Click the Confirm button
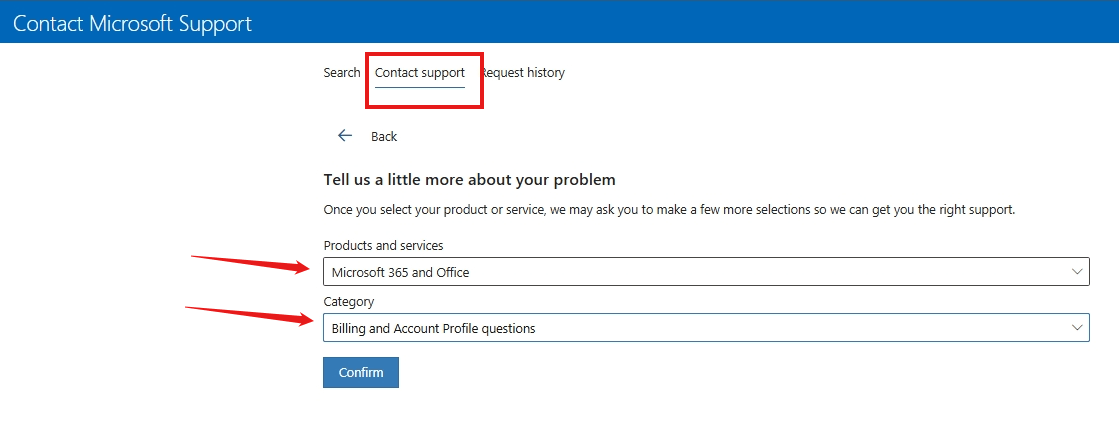 (360, 373)
